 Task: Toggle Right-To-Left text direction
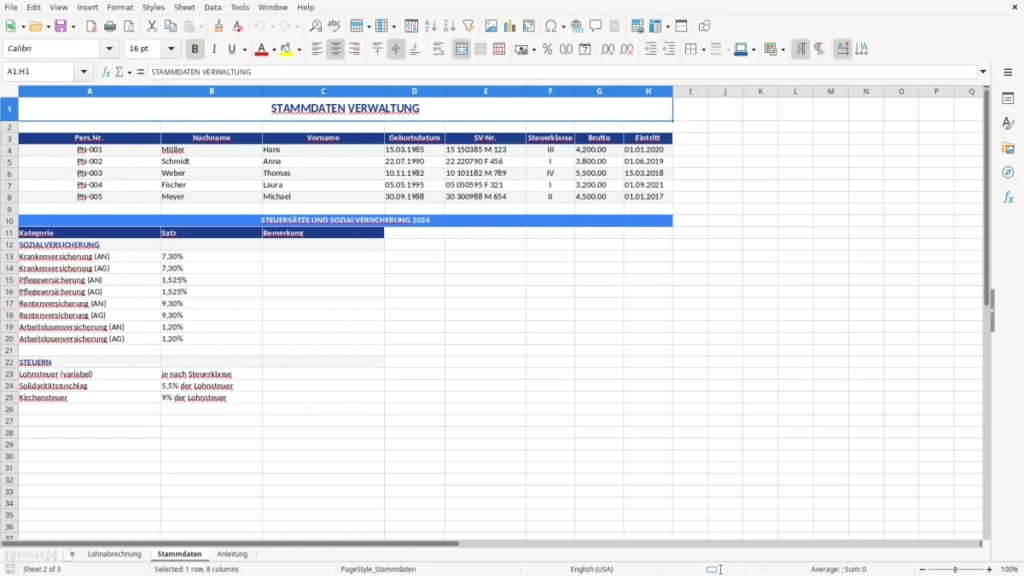[820, 49]
